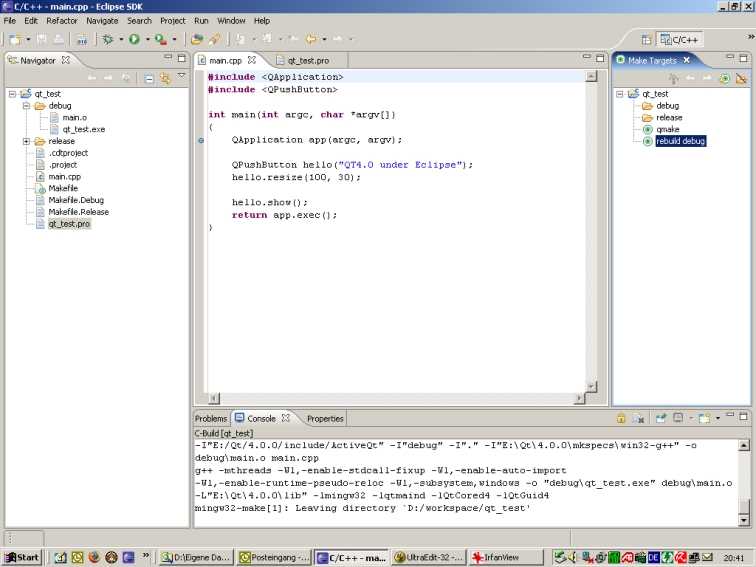Switch to the qt_test.pro editor tab
This screenshot has width=756, height=567.
point(308,61)
